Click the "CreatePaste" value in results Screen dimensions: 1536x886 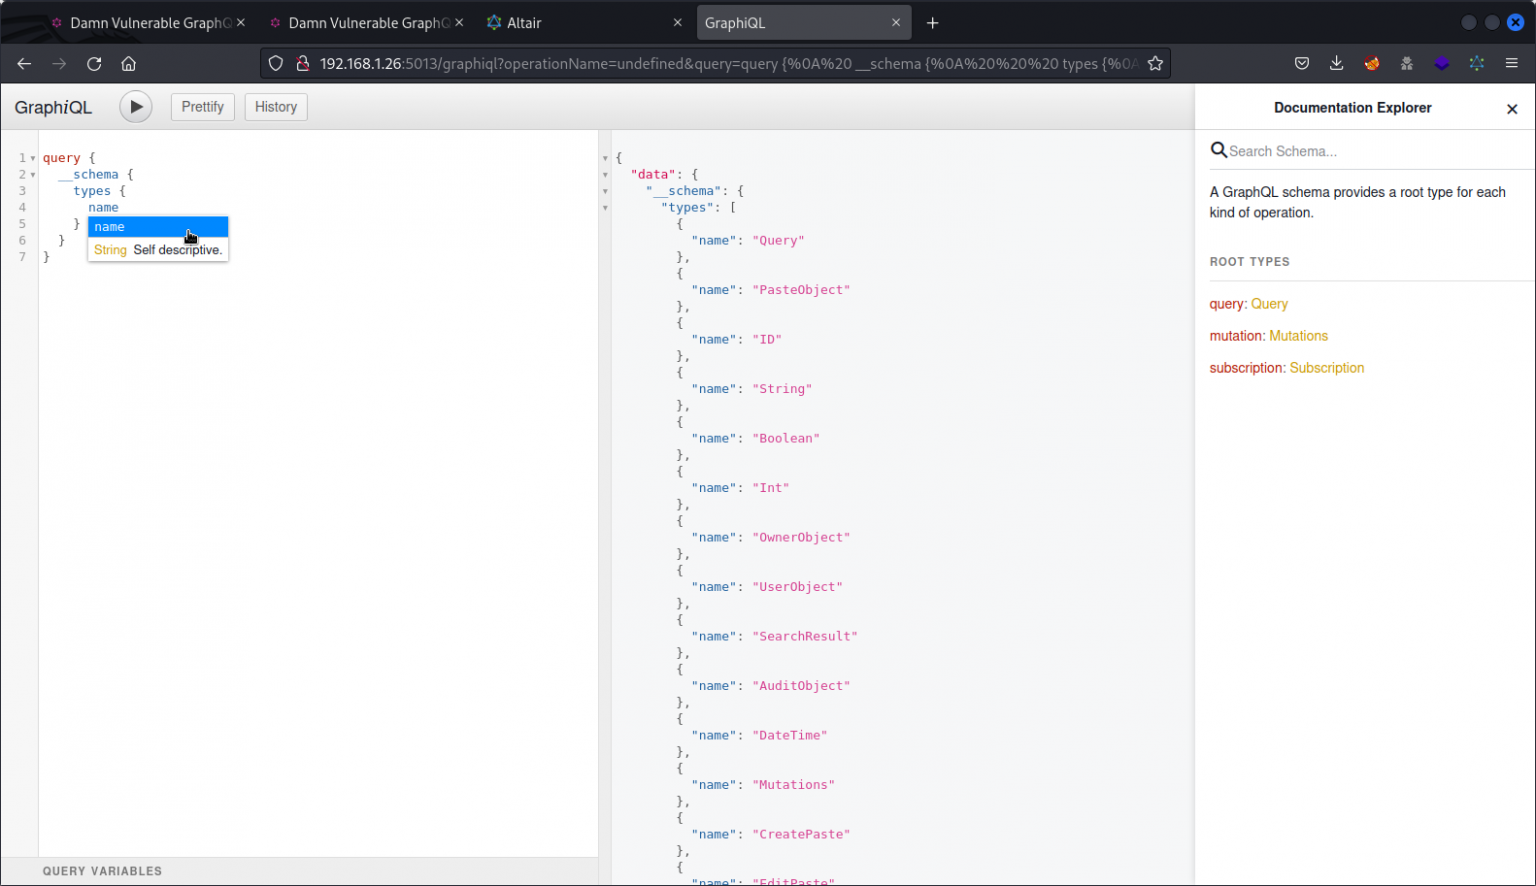tap(801, 834)
